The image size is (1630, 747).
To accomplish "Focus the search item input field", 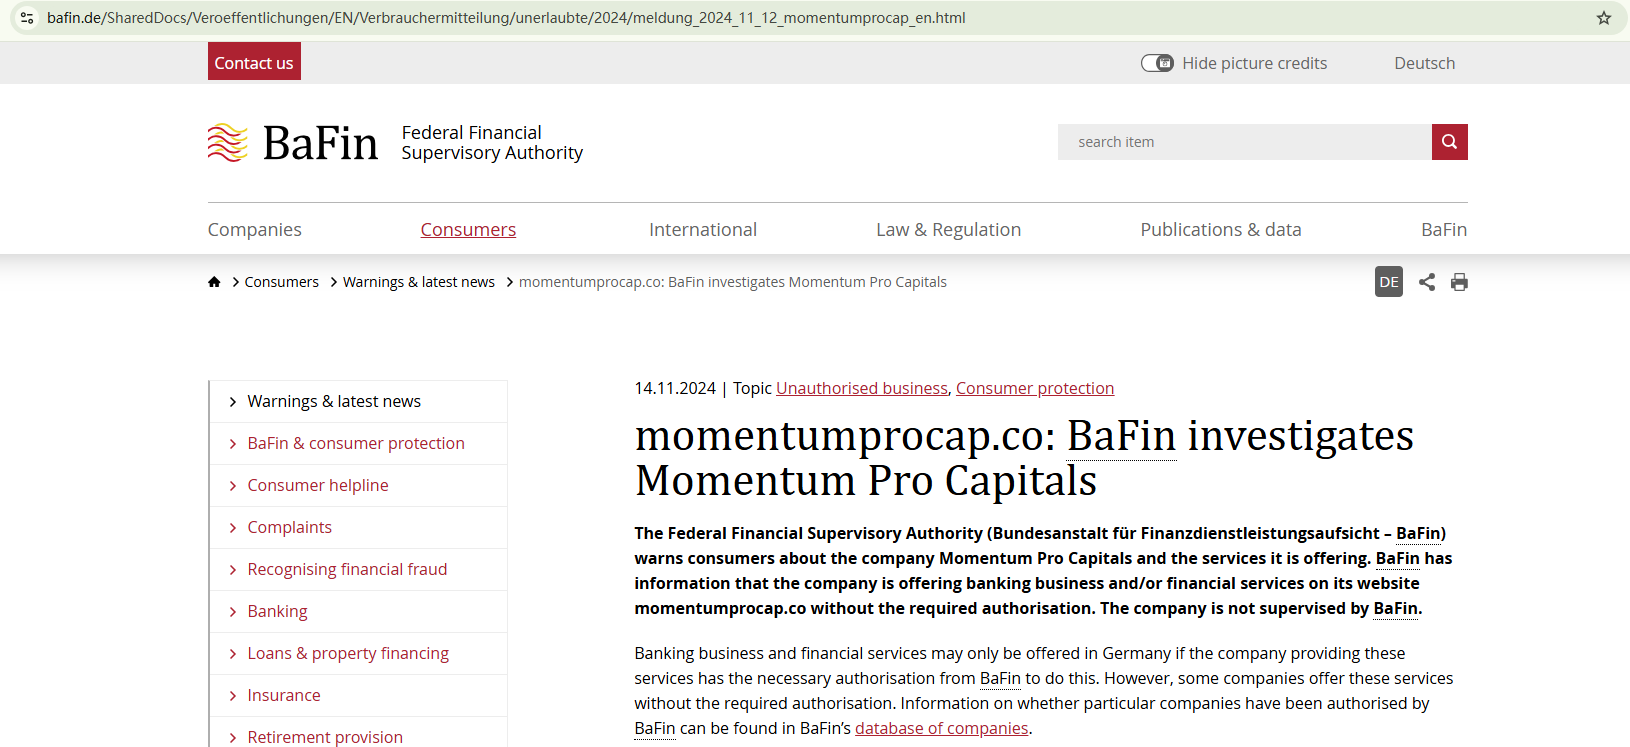I will [x=1245, y=142].
